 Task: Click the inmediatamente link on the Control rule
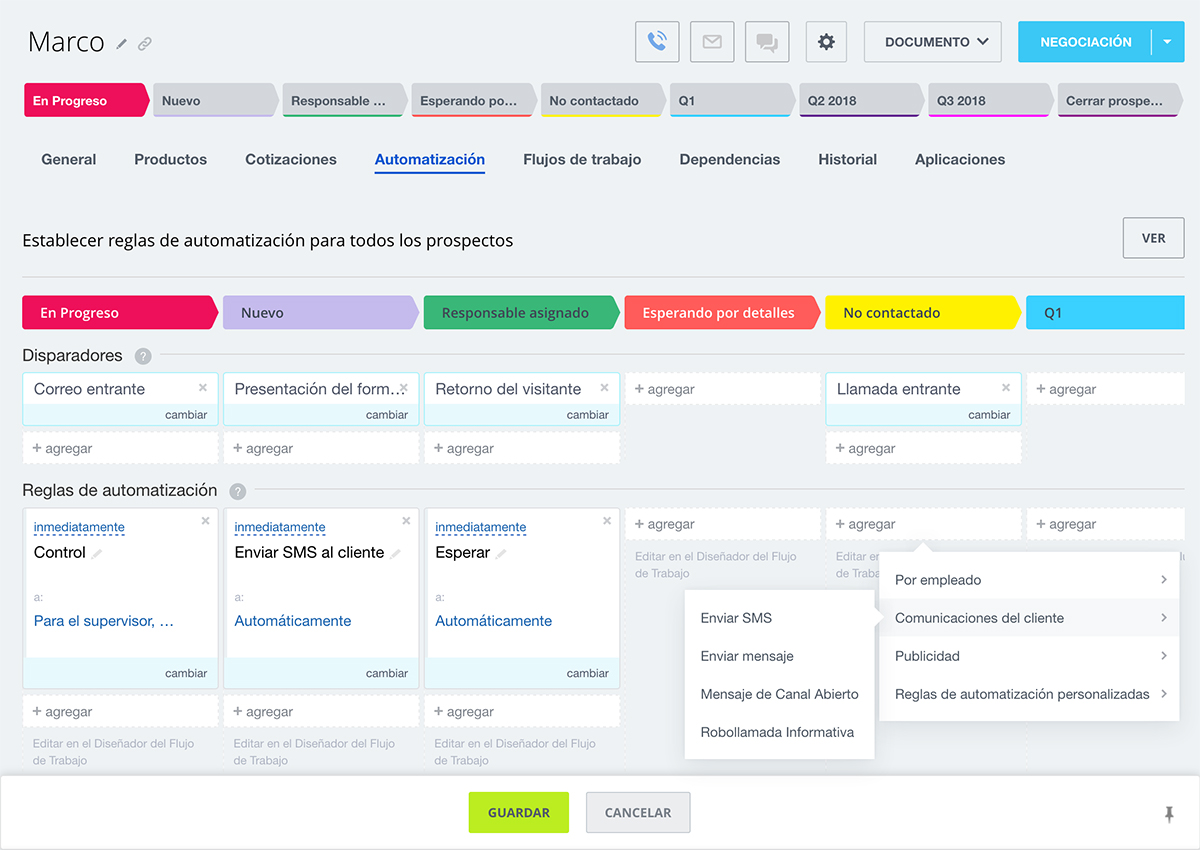pyautogui.click(x=79, y=527)
